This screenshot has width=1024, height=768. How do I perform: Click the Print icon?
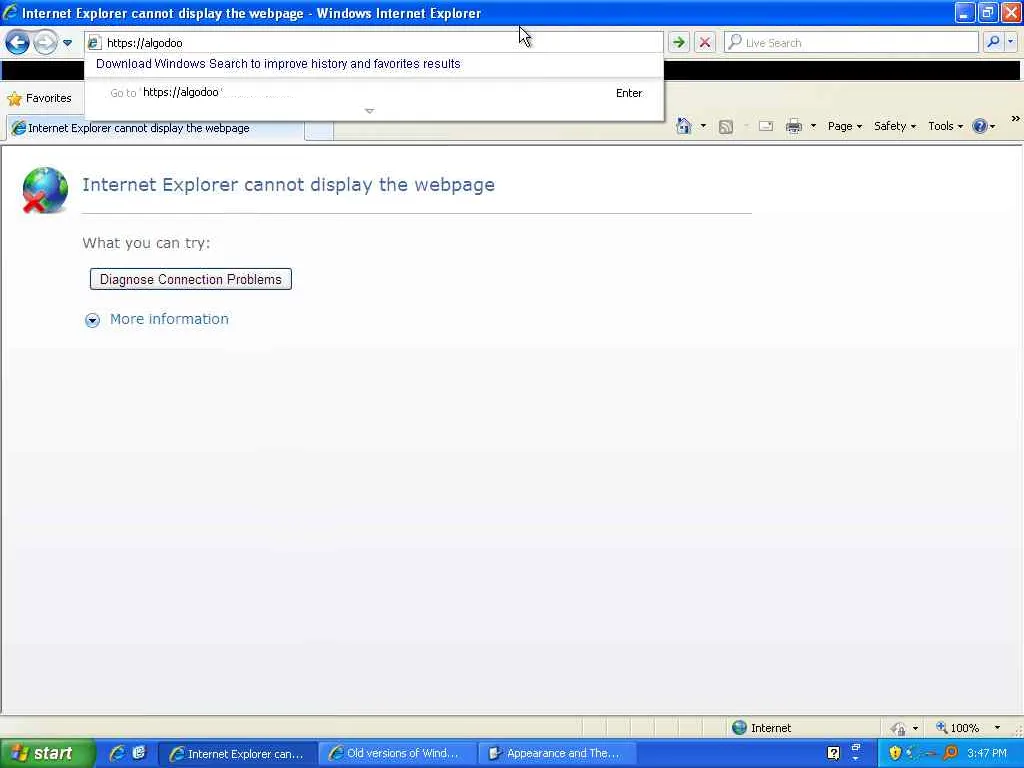click(793, 126)
